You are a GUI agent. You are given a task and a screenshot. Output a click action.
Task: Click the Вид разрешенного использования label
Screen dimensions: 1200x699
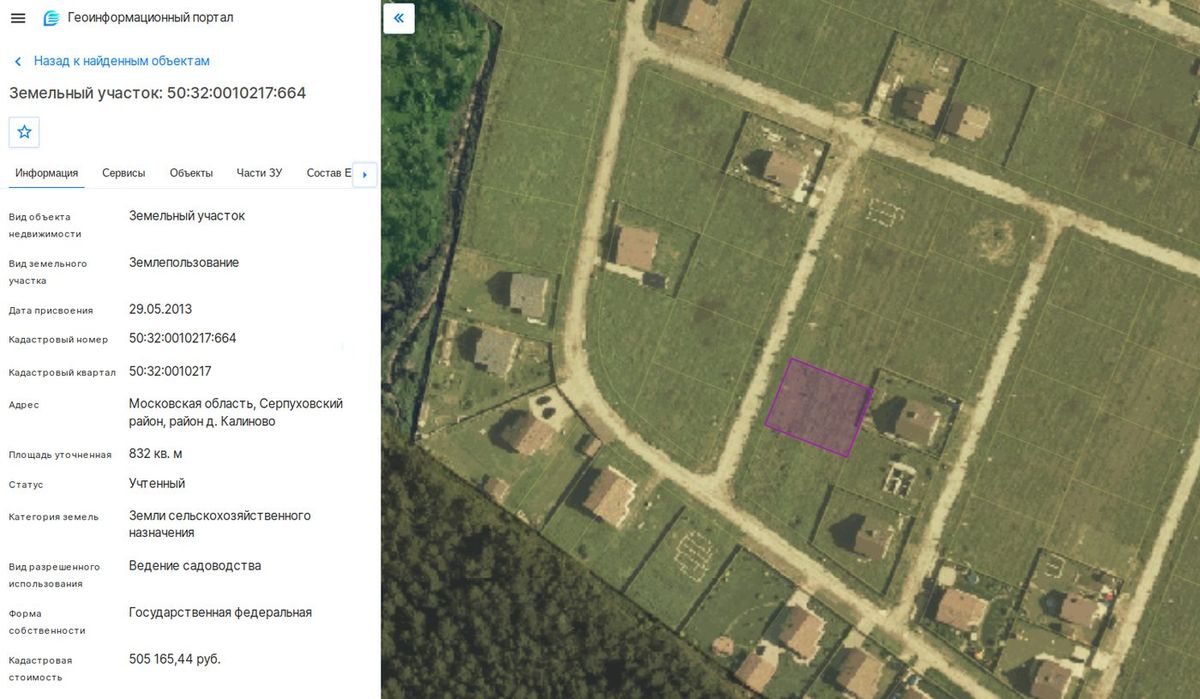click(x=54, y=575)
